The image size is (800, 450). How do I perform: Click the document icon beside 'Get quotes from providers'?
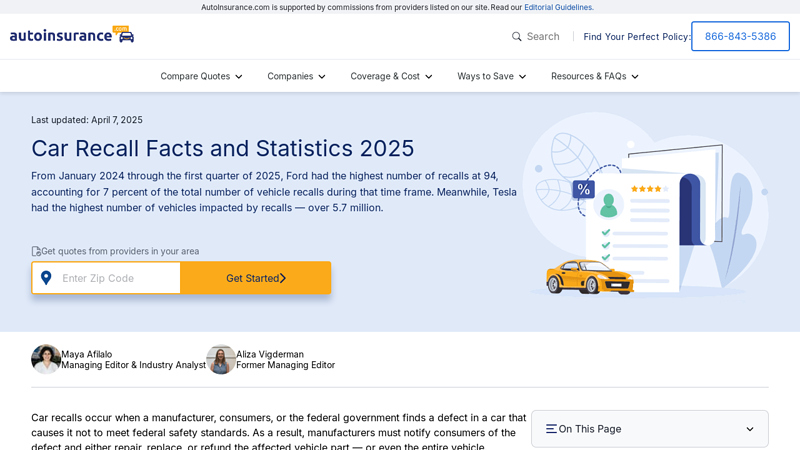click(x=36, y=251)
